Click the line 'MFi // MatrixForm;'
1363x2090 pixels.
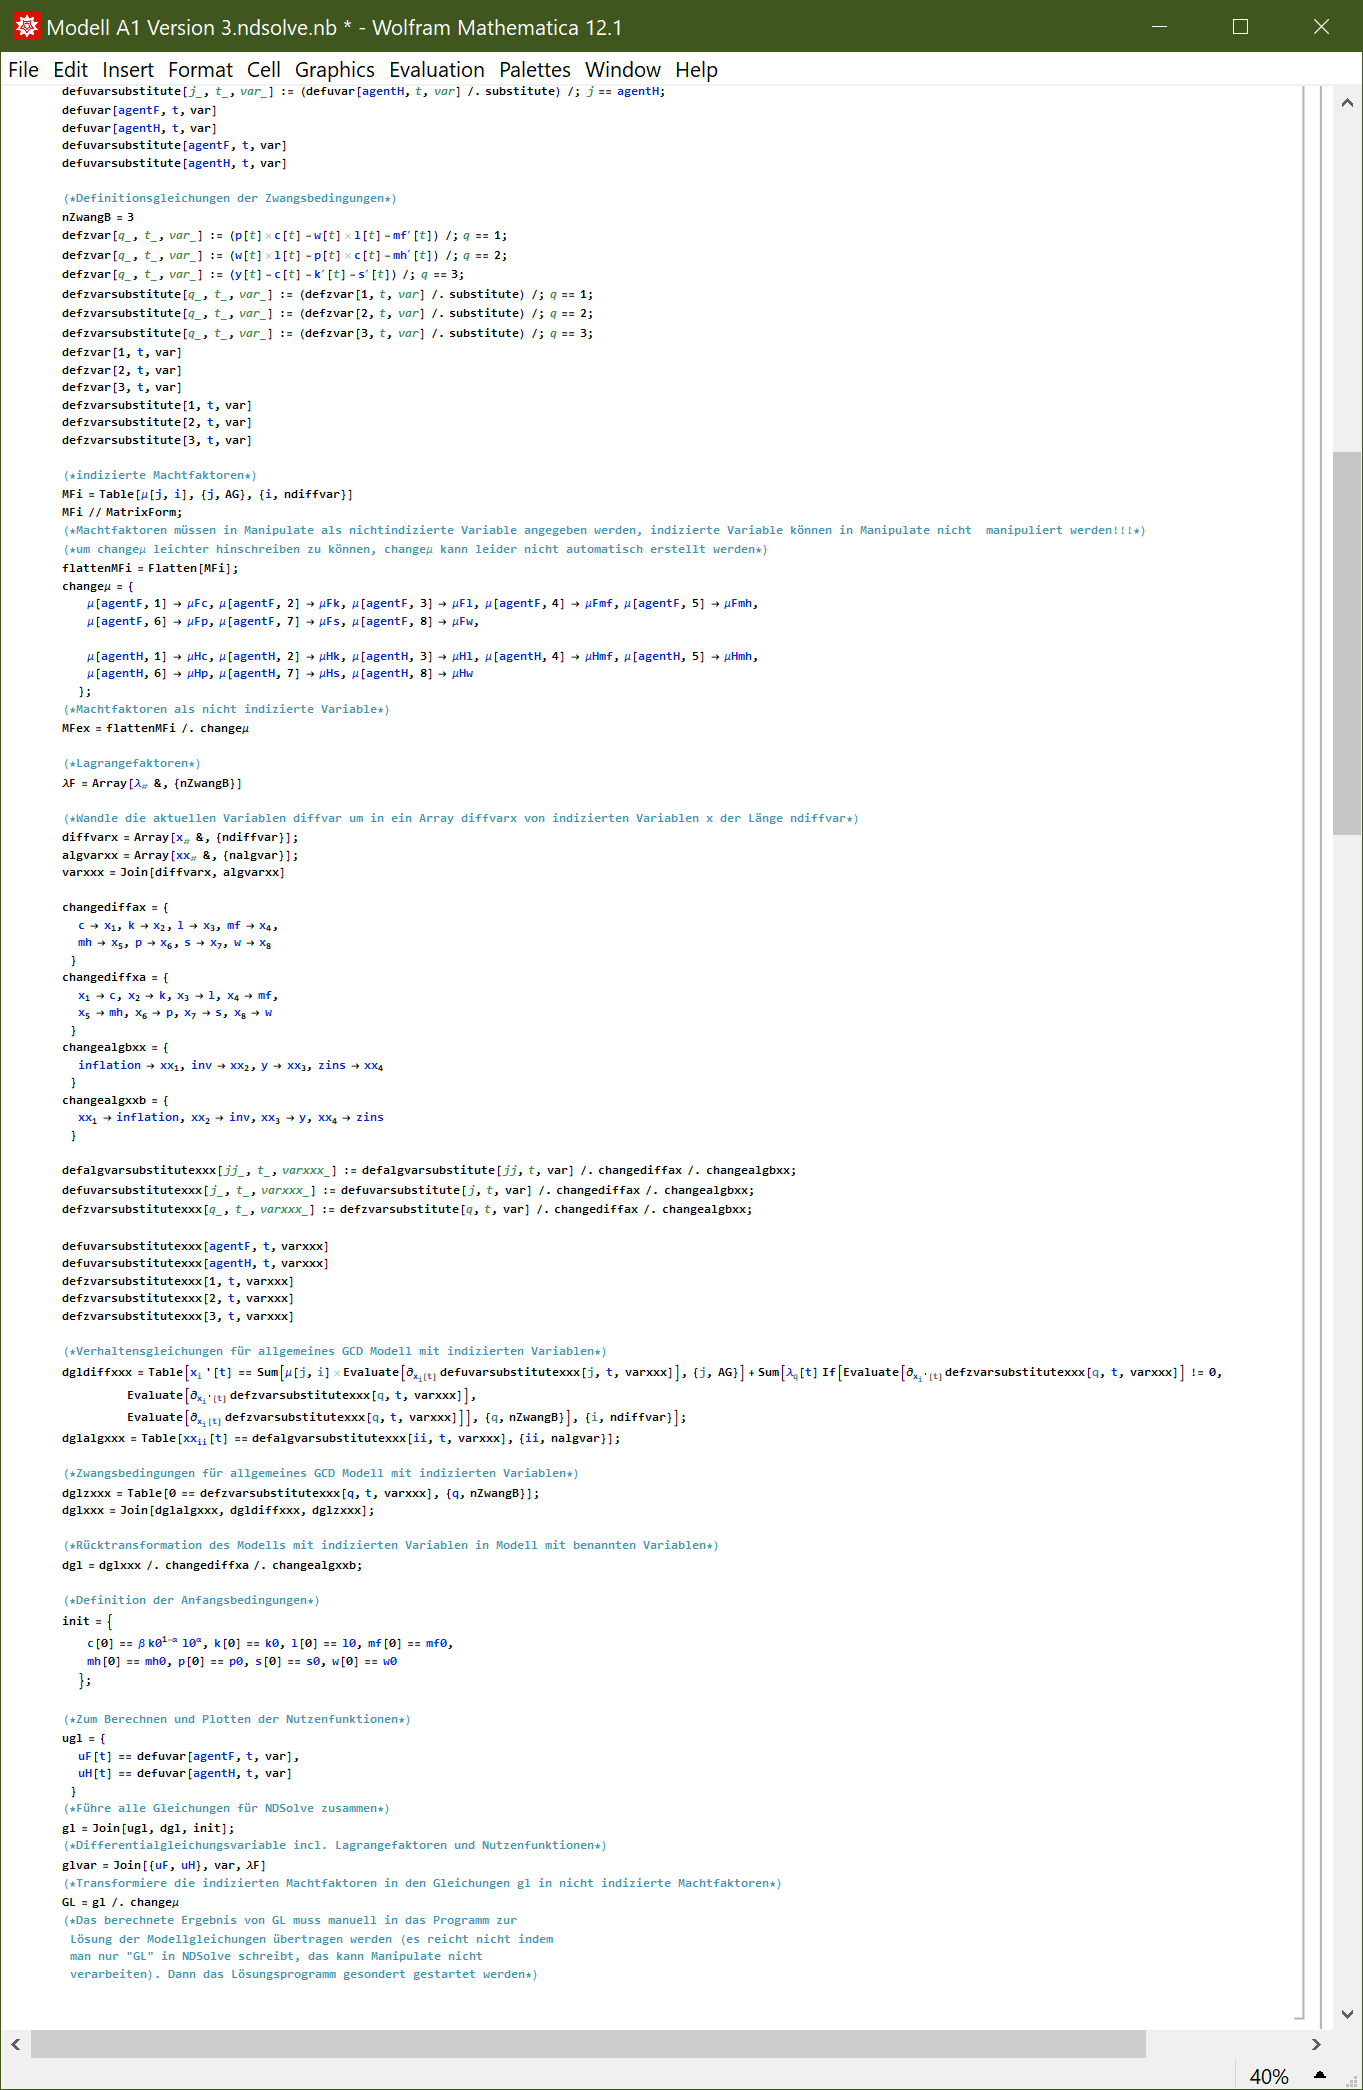(x=122, y=512)
